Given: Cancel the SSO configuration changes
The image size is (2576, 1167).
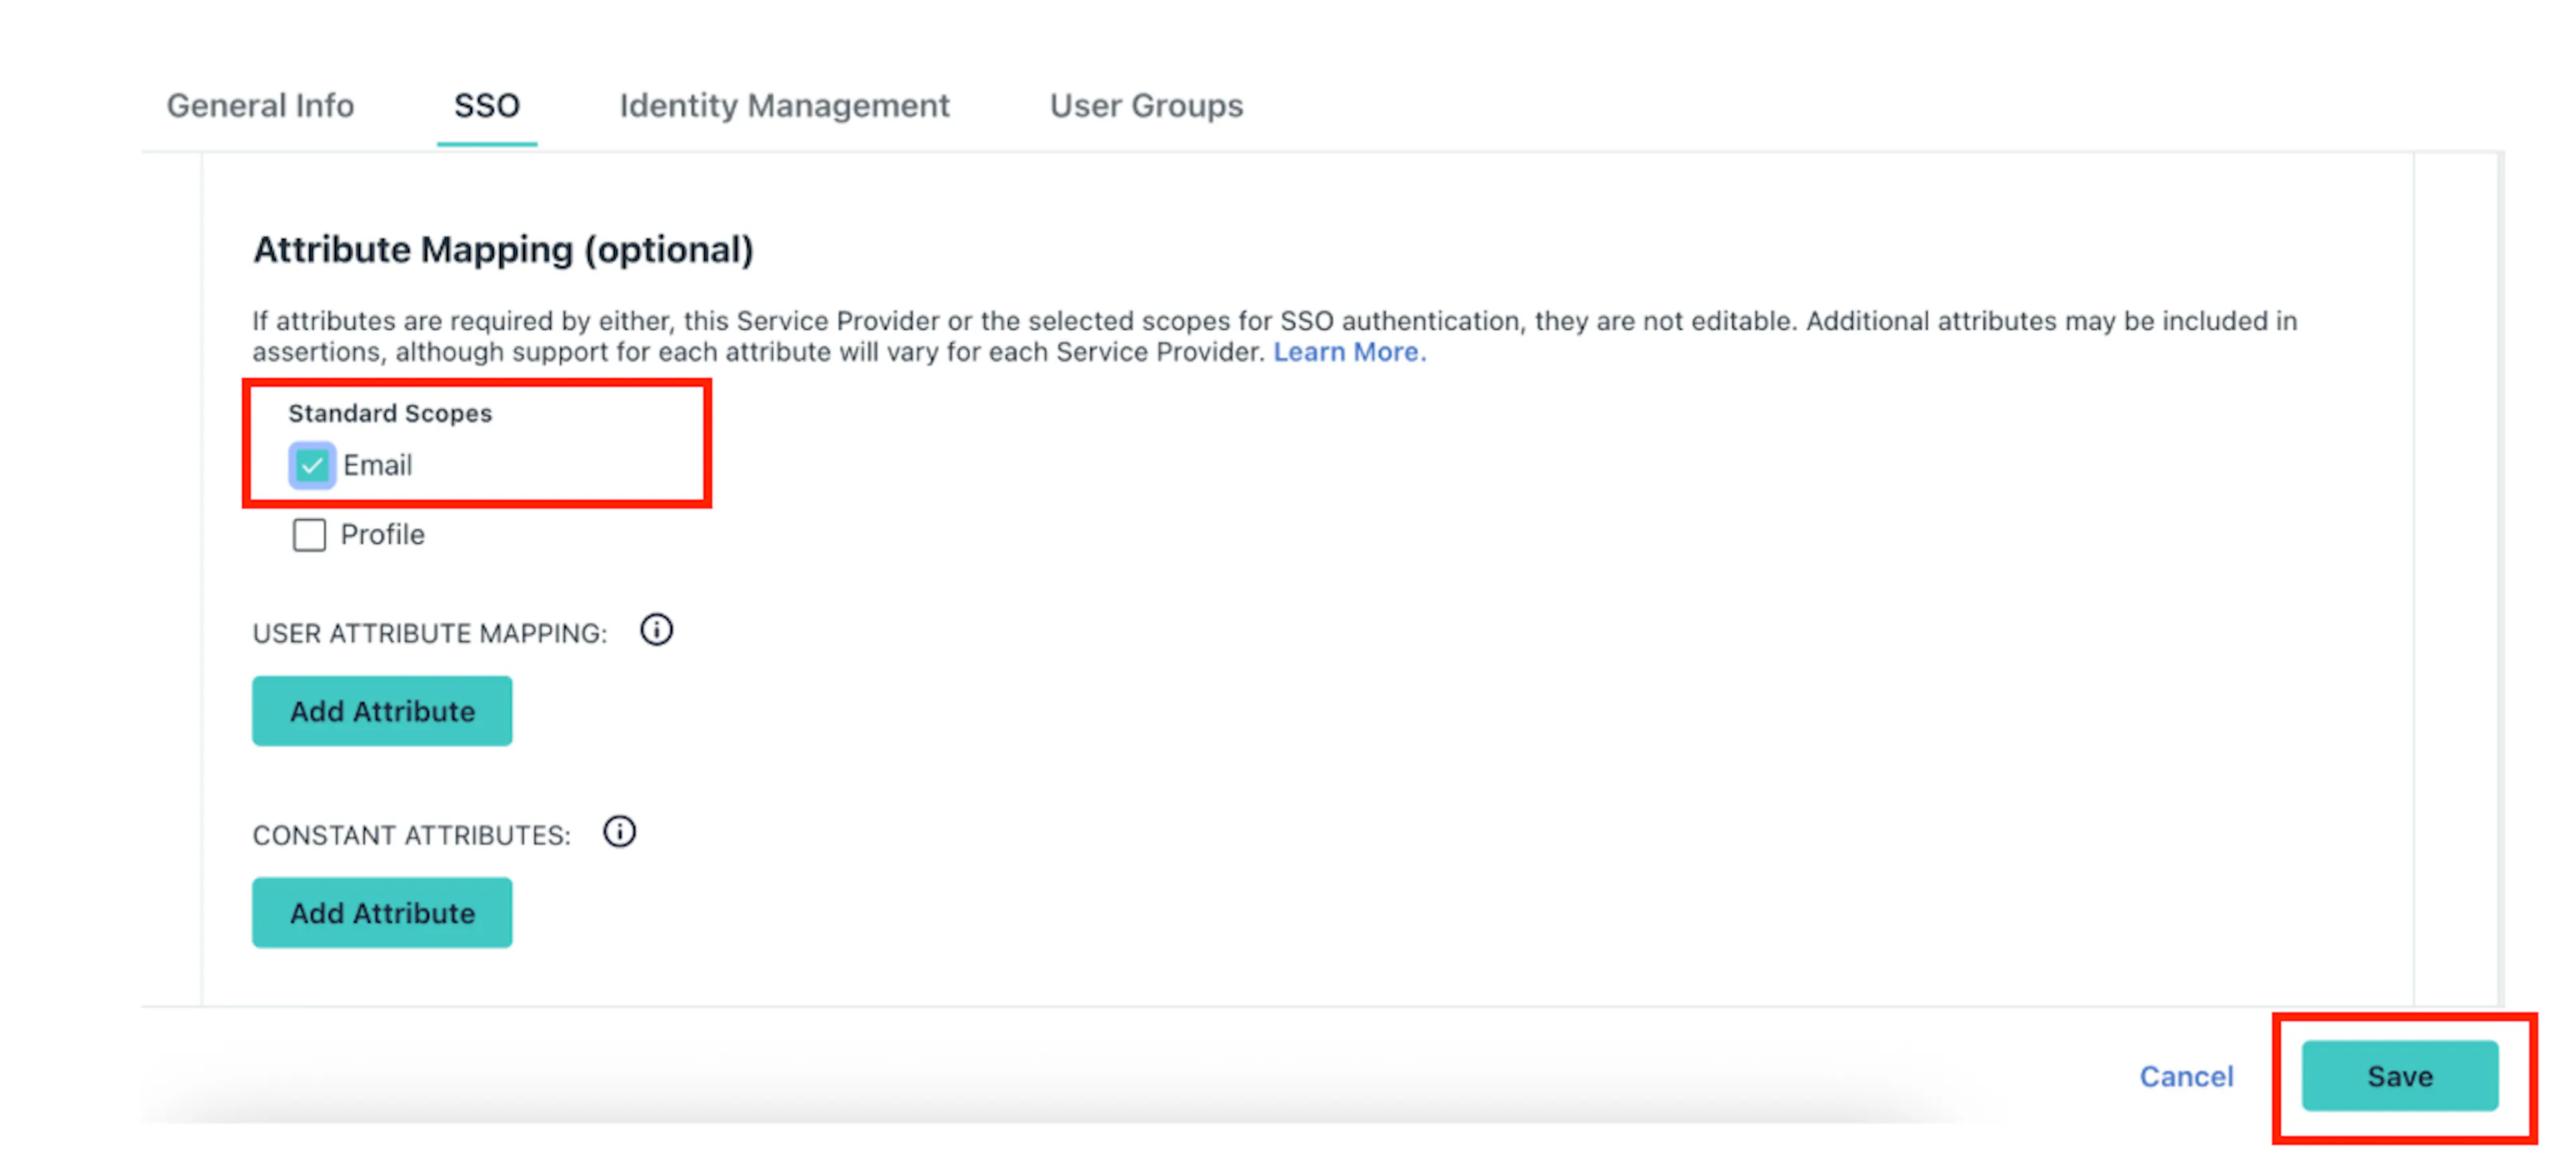Looking at the screenshot, I should 2186,1076.
